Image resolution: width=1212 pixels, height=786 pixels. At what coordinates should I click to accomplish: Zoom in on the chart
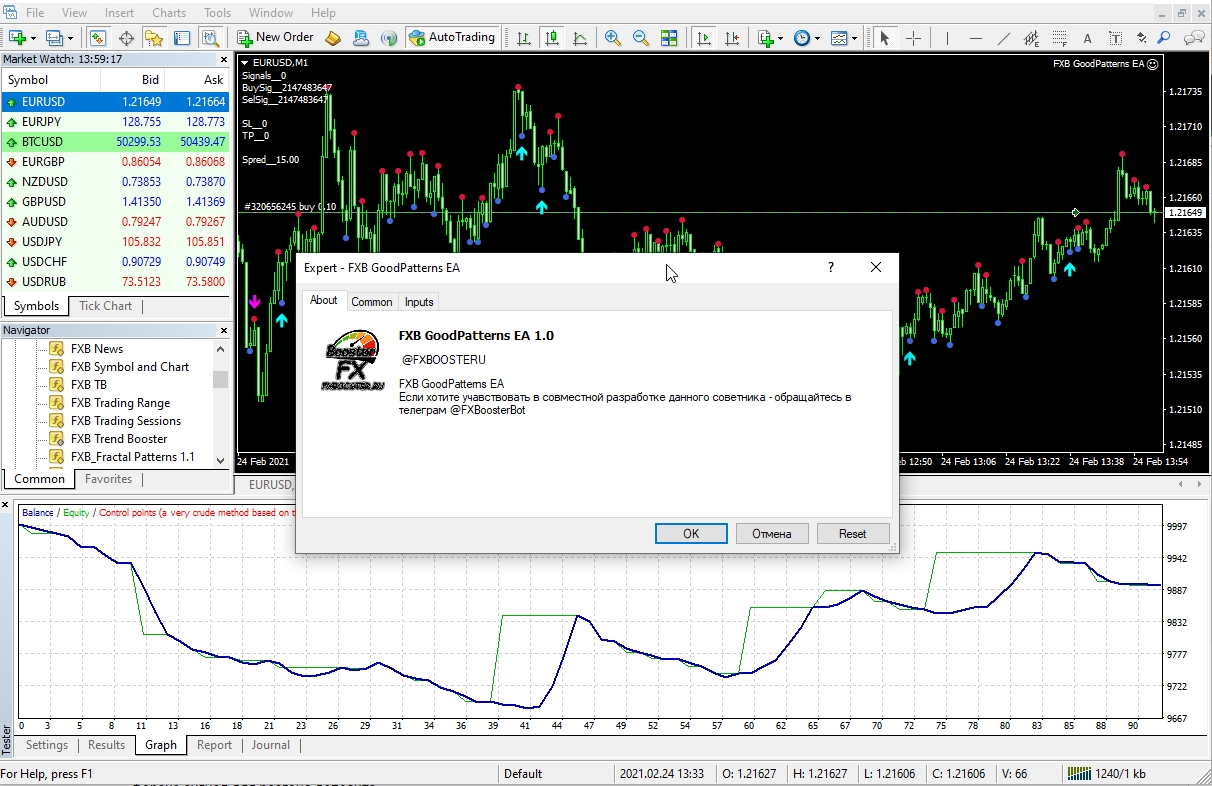click(613, 38)
